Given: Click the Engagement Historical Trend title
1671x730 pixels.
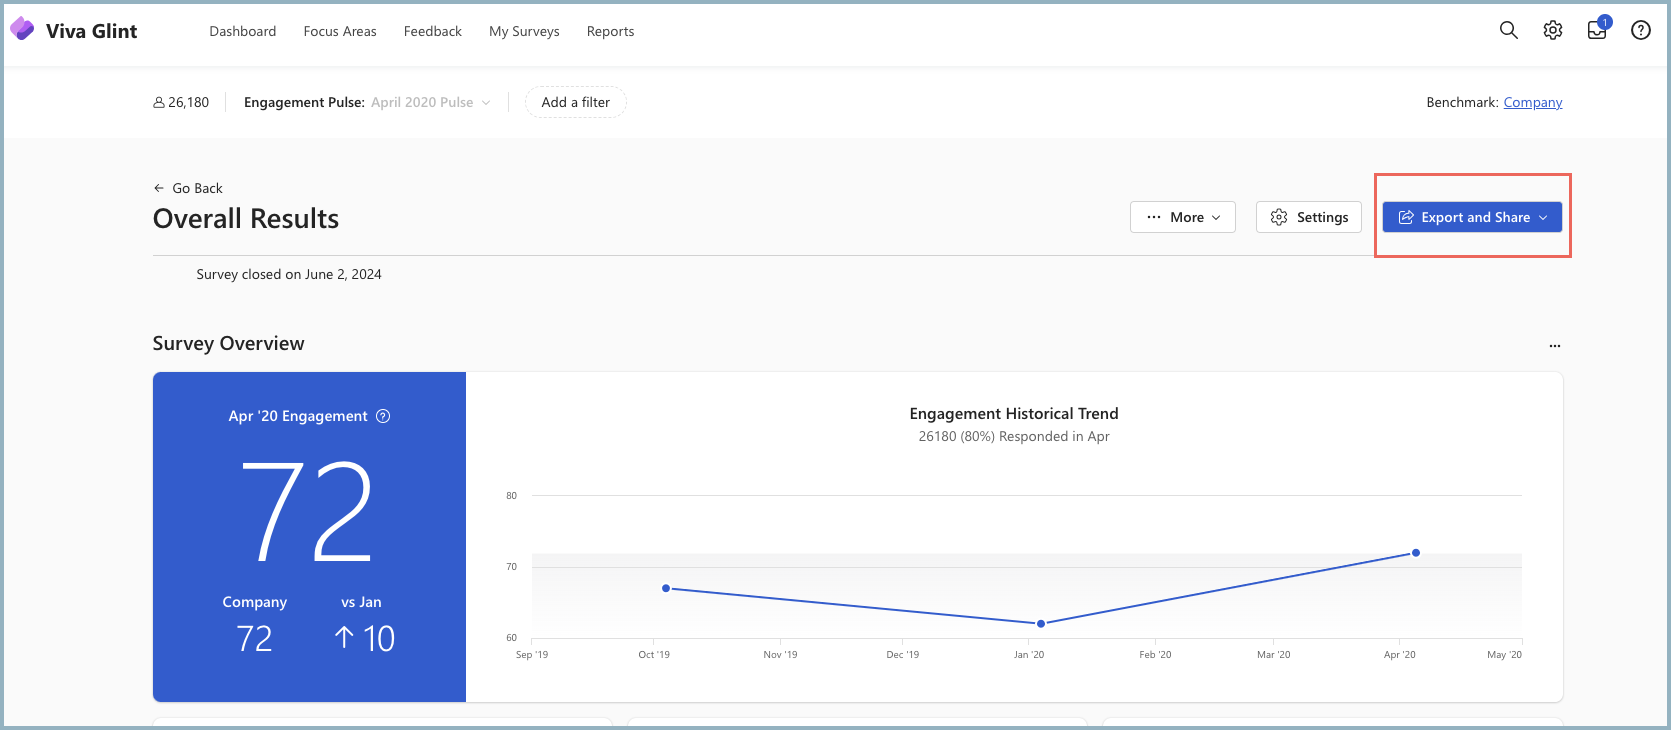Looking at the screenshot, I should coord(1014,414).
